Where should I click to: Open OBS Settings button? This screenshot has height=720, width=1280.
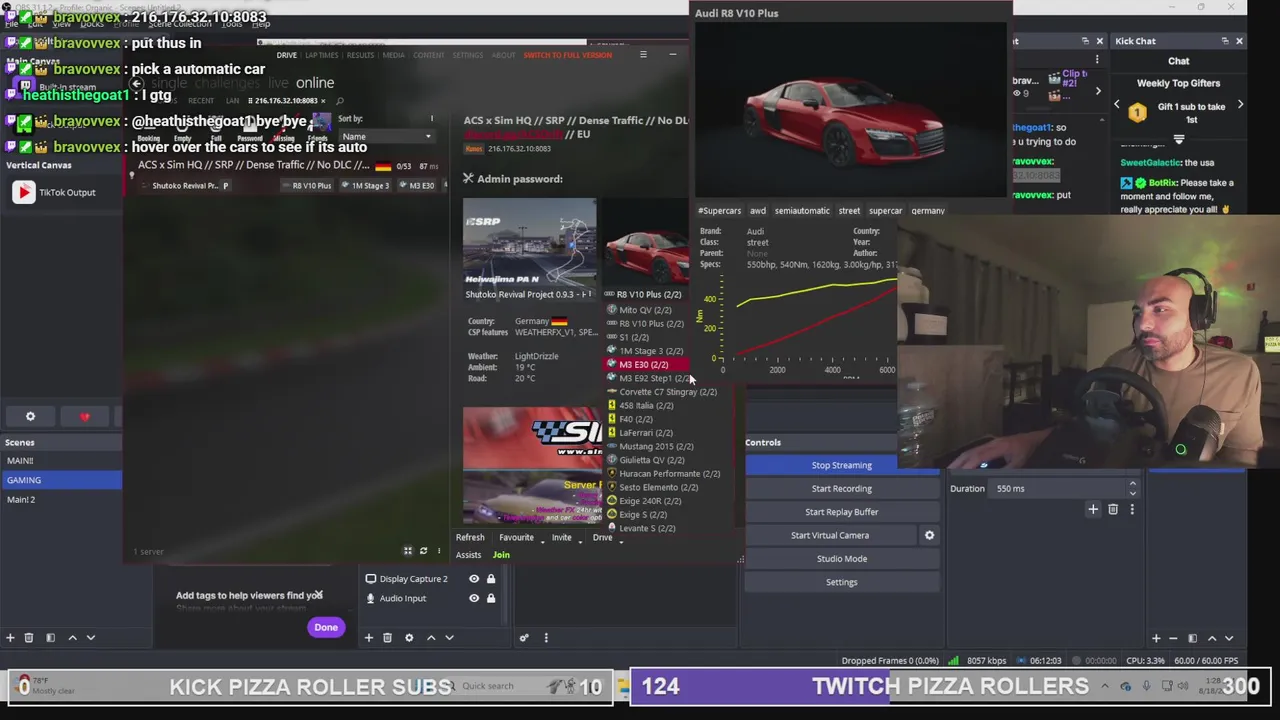[x=841, y=582]
